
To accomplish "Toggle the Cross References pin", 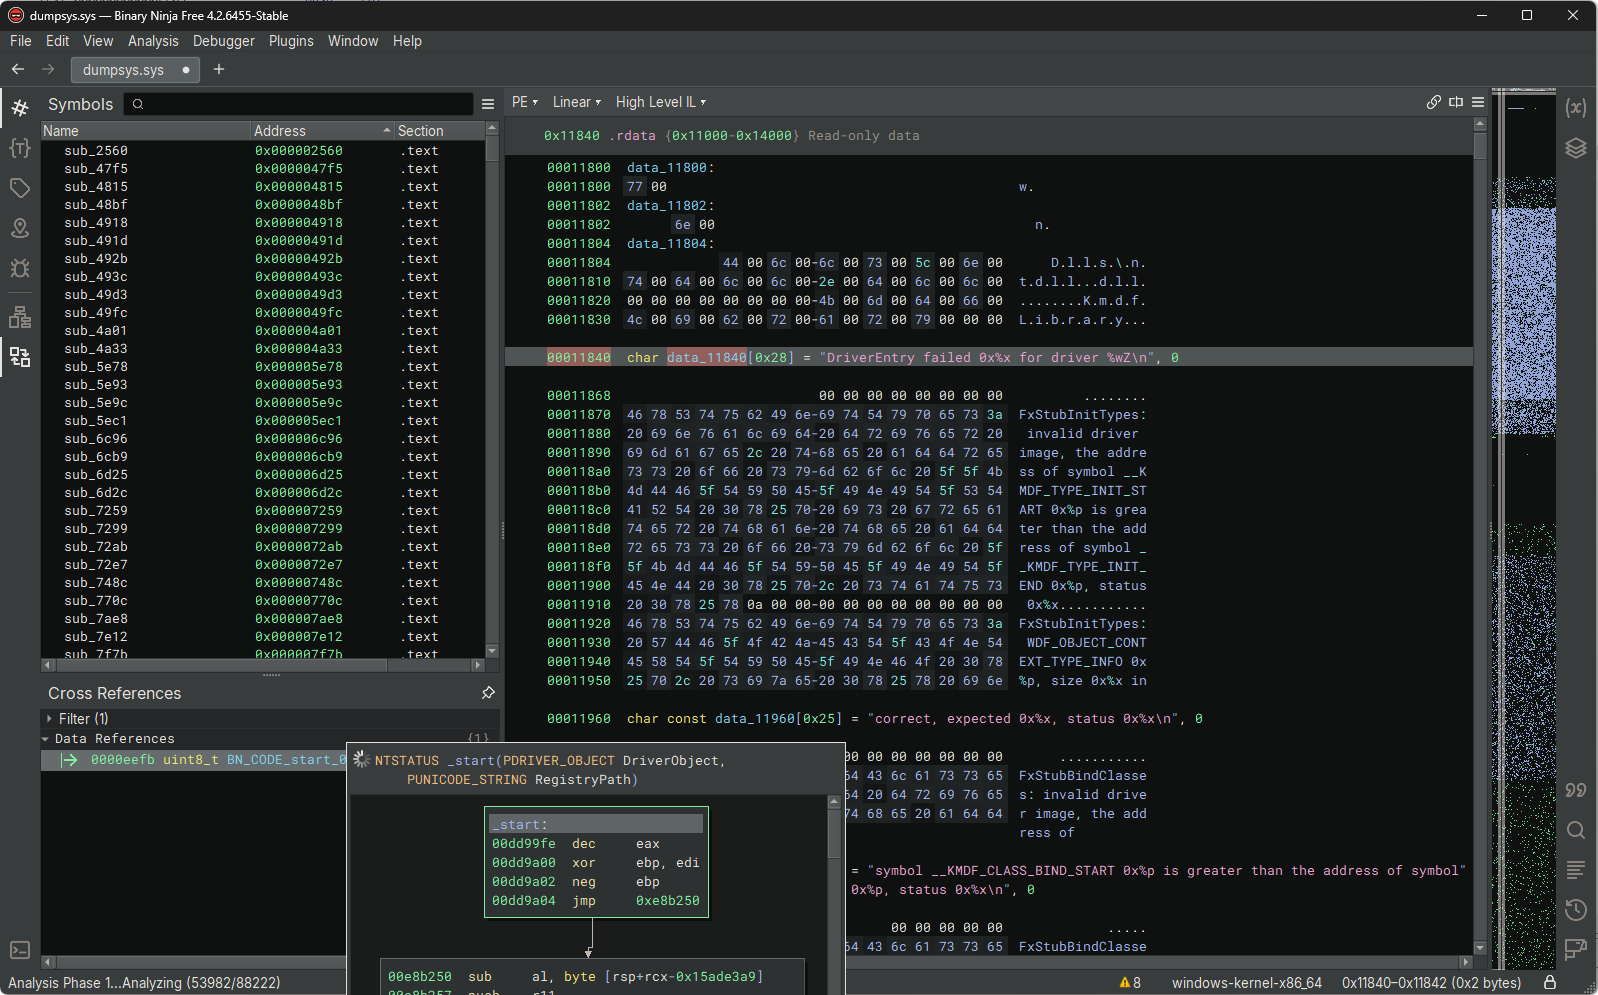I will pyautogui.click(x=488, y=693).
